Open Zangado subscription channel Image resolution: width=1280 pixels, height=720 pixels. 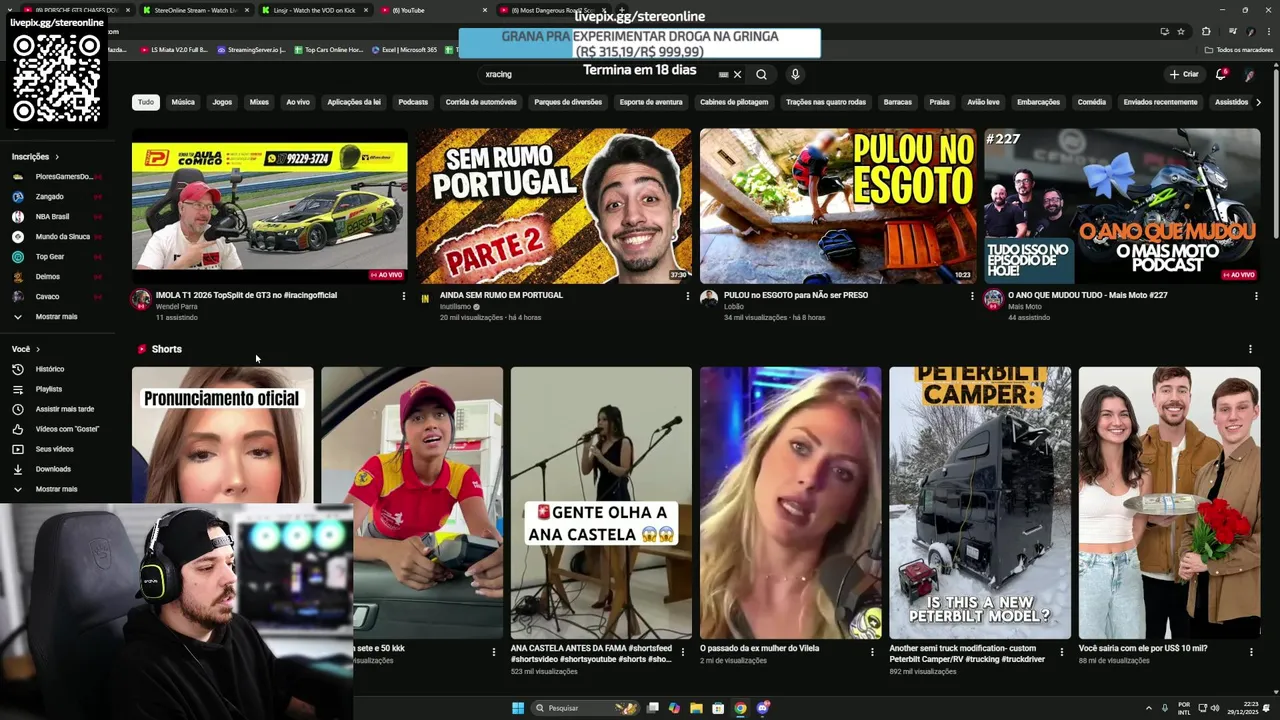[x=49, y=196]
